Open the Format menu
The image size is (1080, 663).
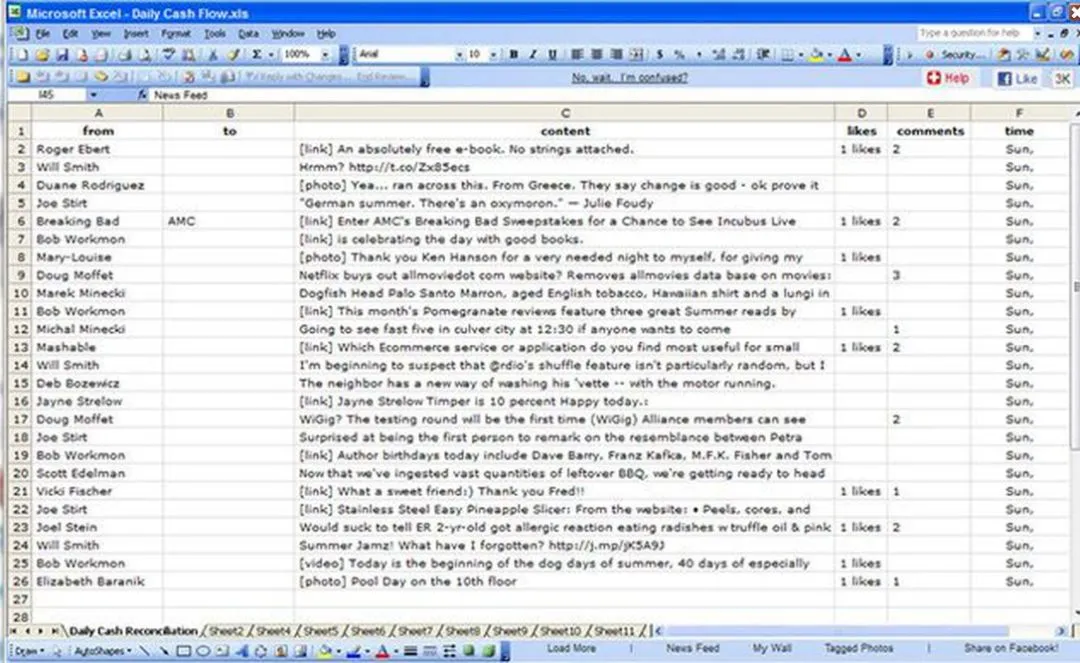pos(176,34)
